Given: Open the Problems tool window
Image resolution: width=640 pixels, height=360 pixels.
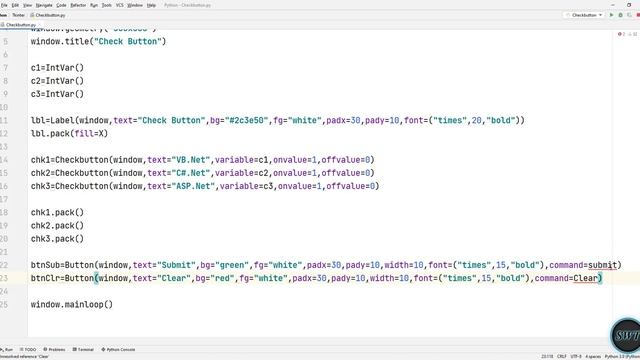Looking at the screenshot, I should coord(54,350).
